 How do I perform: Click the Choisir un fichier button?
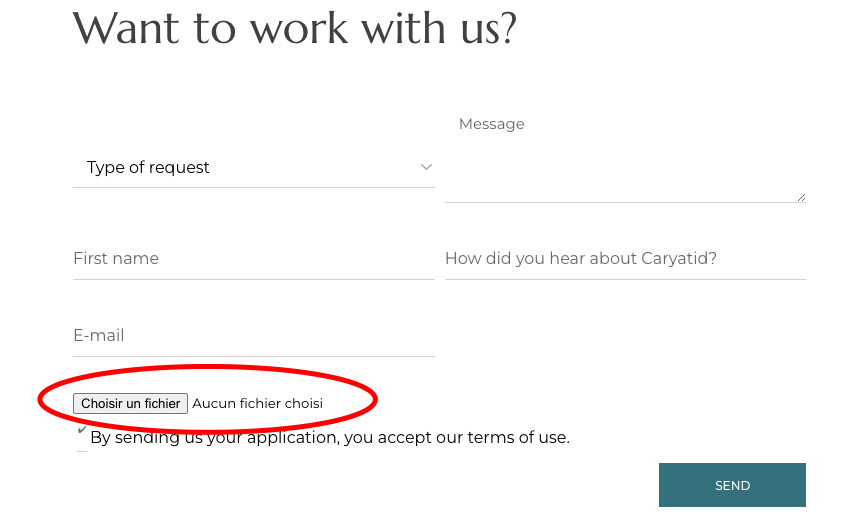130,404
